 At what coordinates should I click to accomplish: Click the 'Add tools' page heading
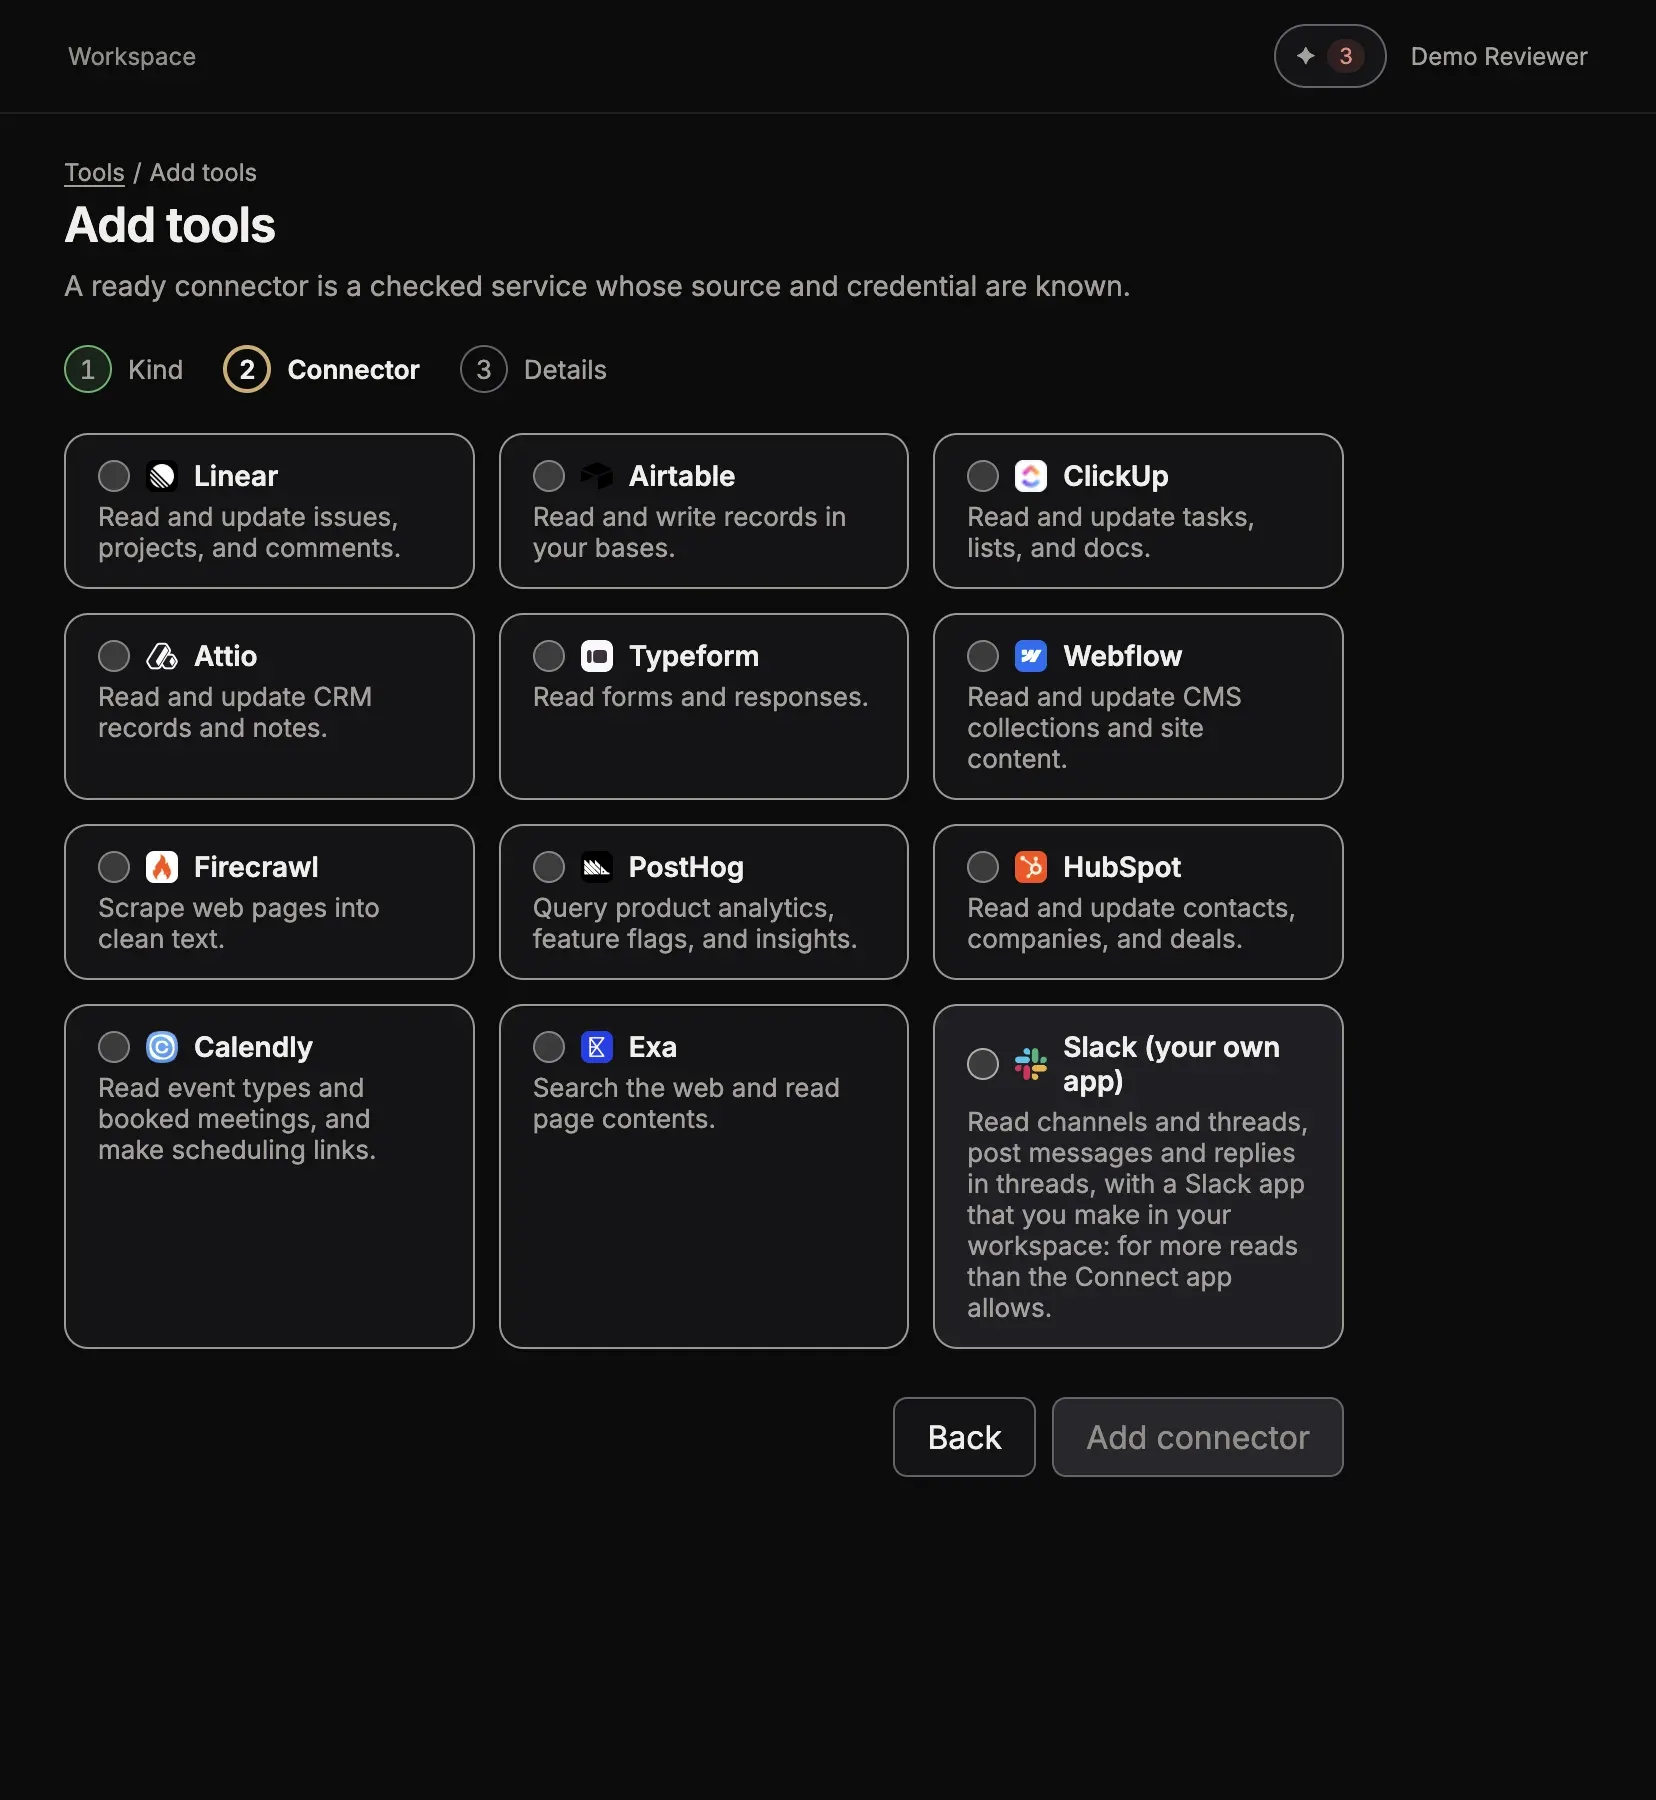(x=170, y=225)
